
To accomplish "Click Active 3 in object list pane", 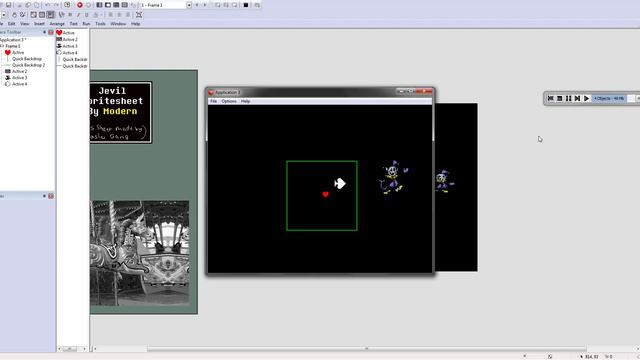I will point(67,46).
